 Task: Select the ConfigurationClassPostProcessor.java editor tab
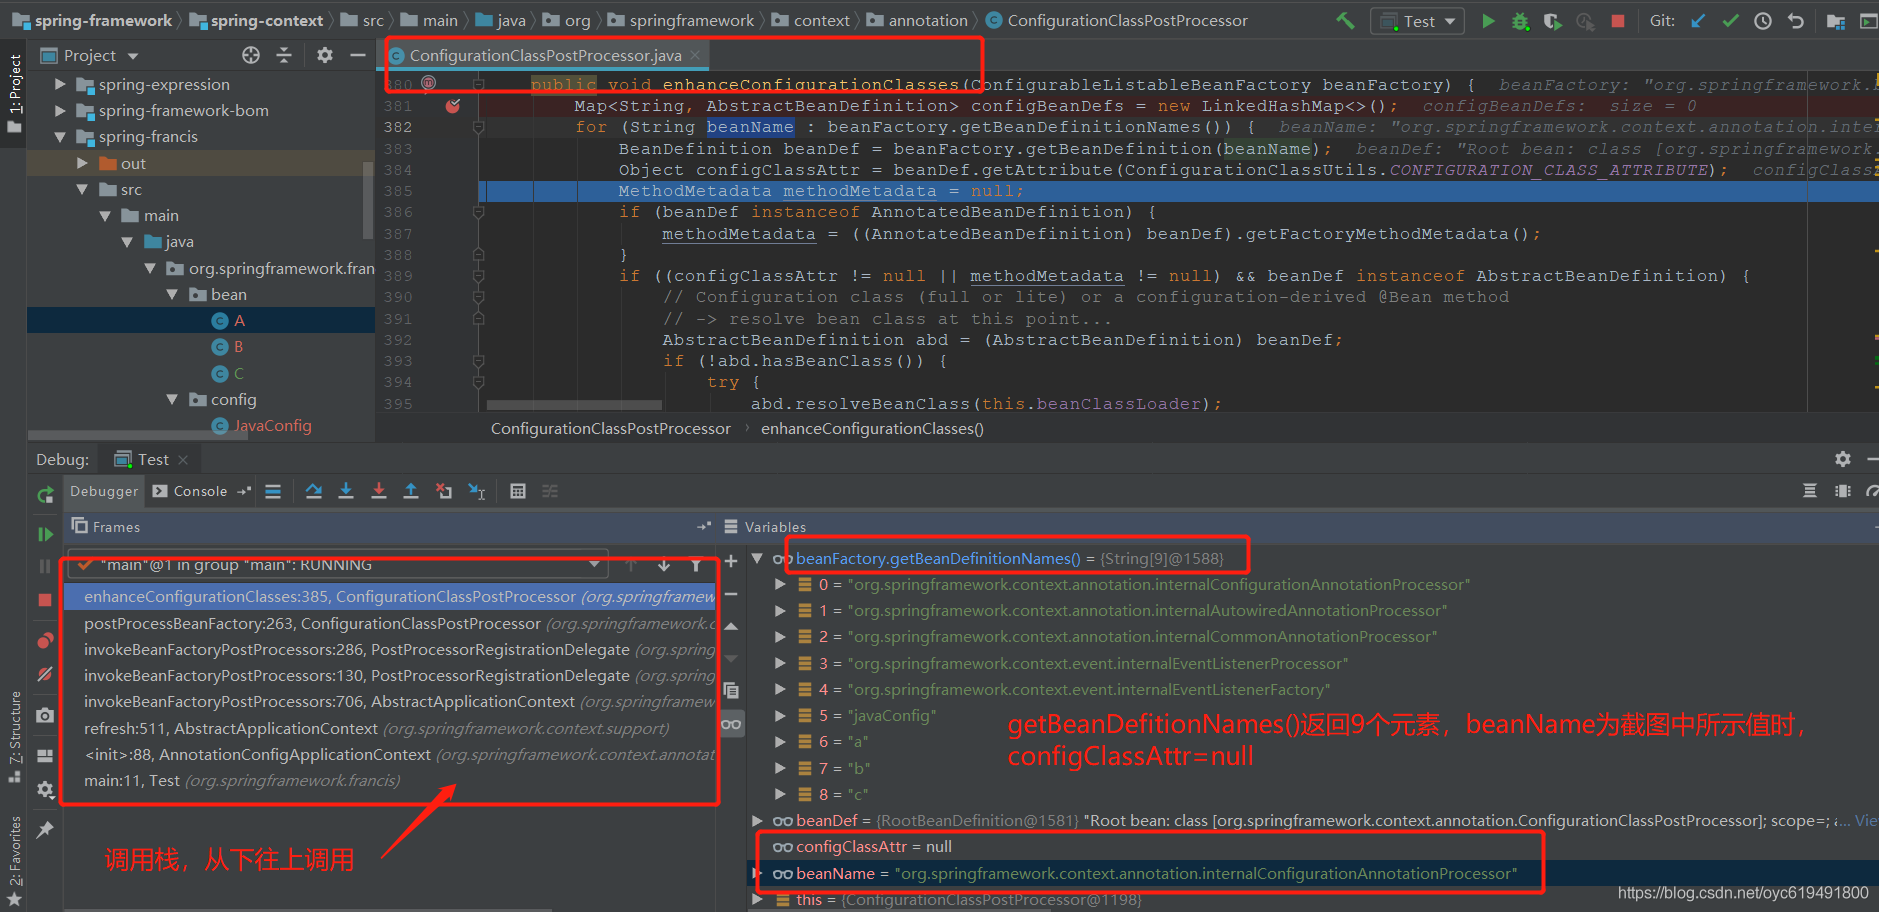(x=545, y=55)
